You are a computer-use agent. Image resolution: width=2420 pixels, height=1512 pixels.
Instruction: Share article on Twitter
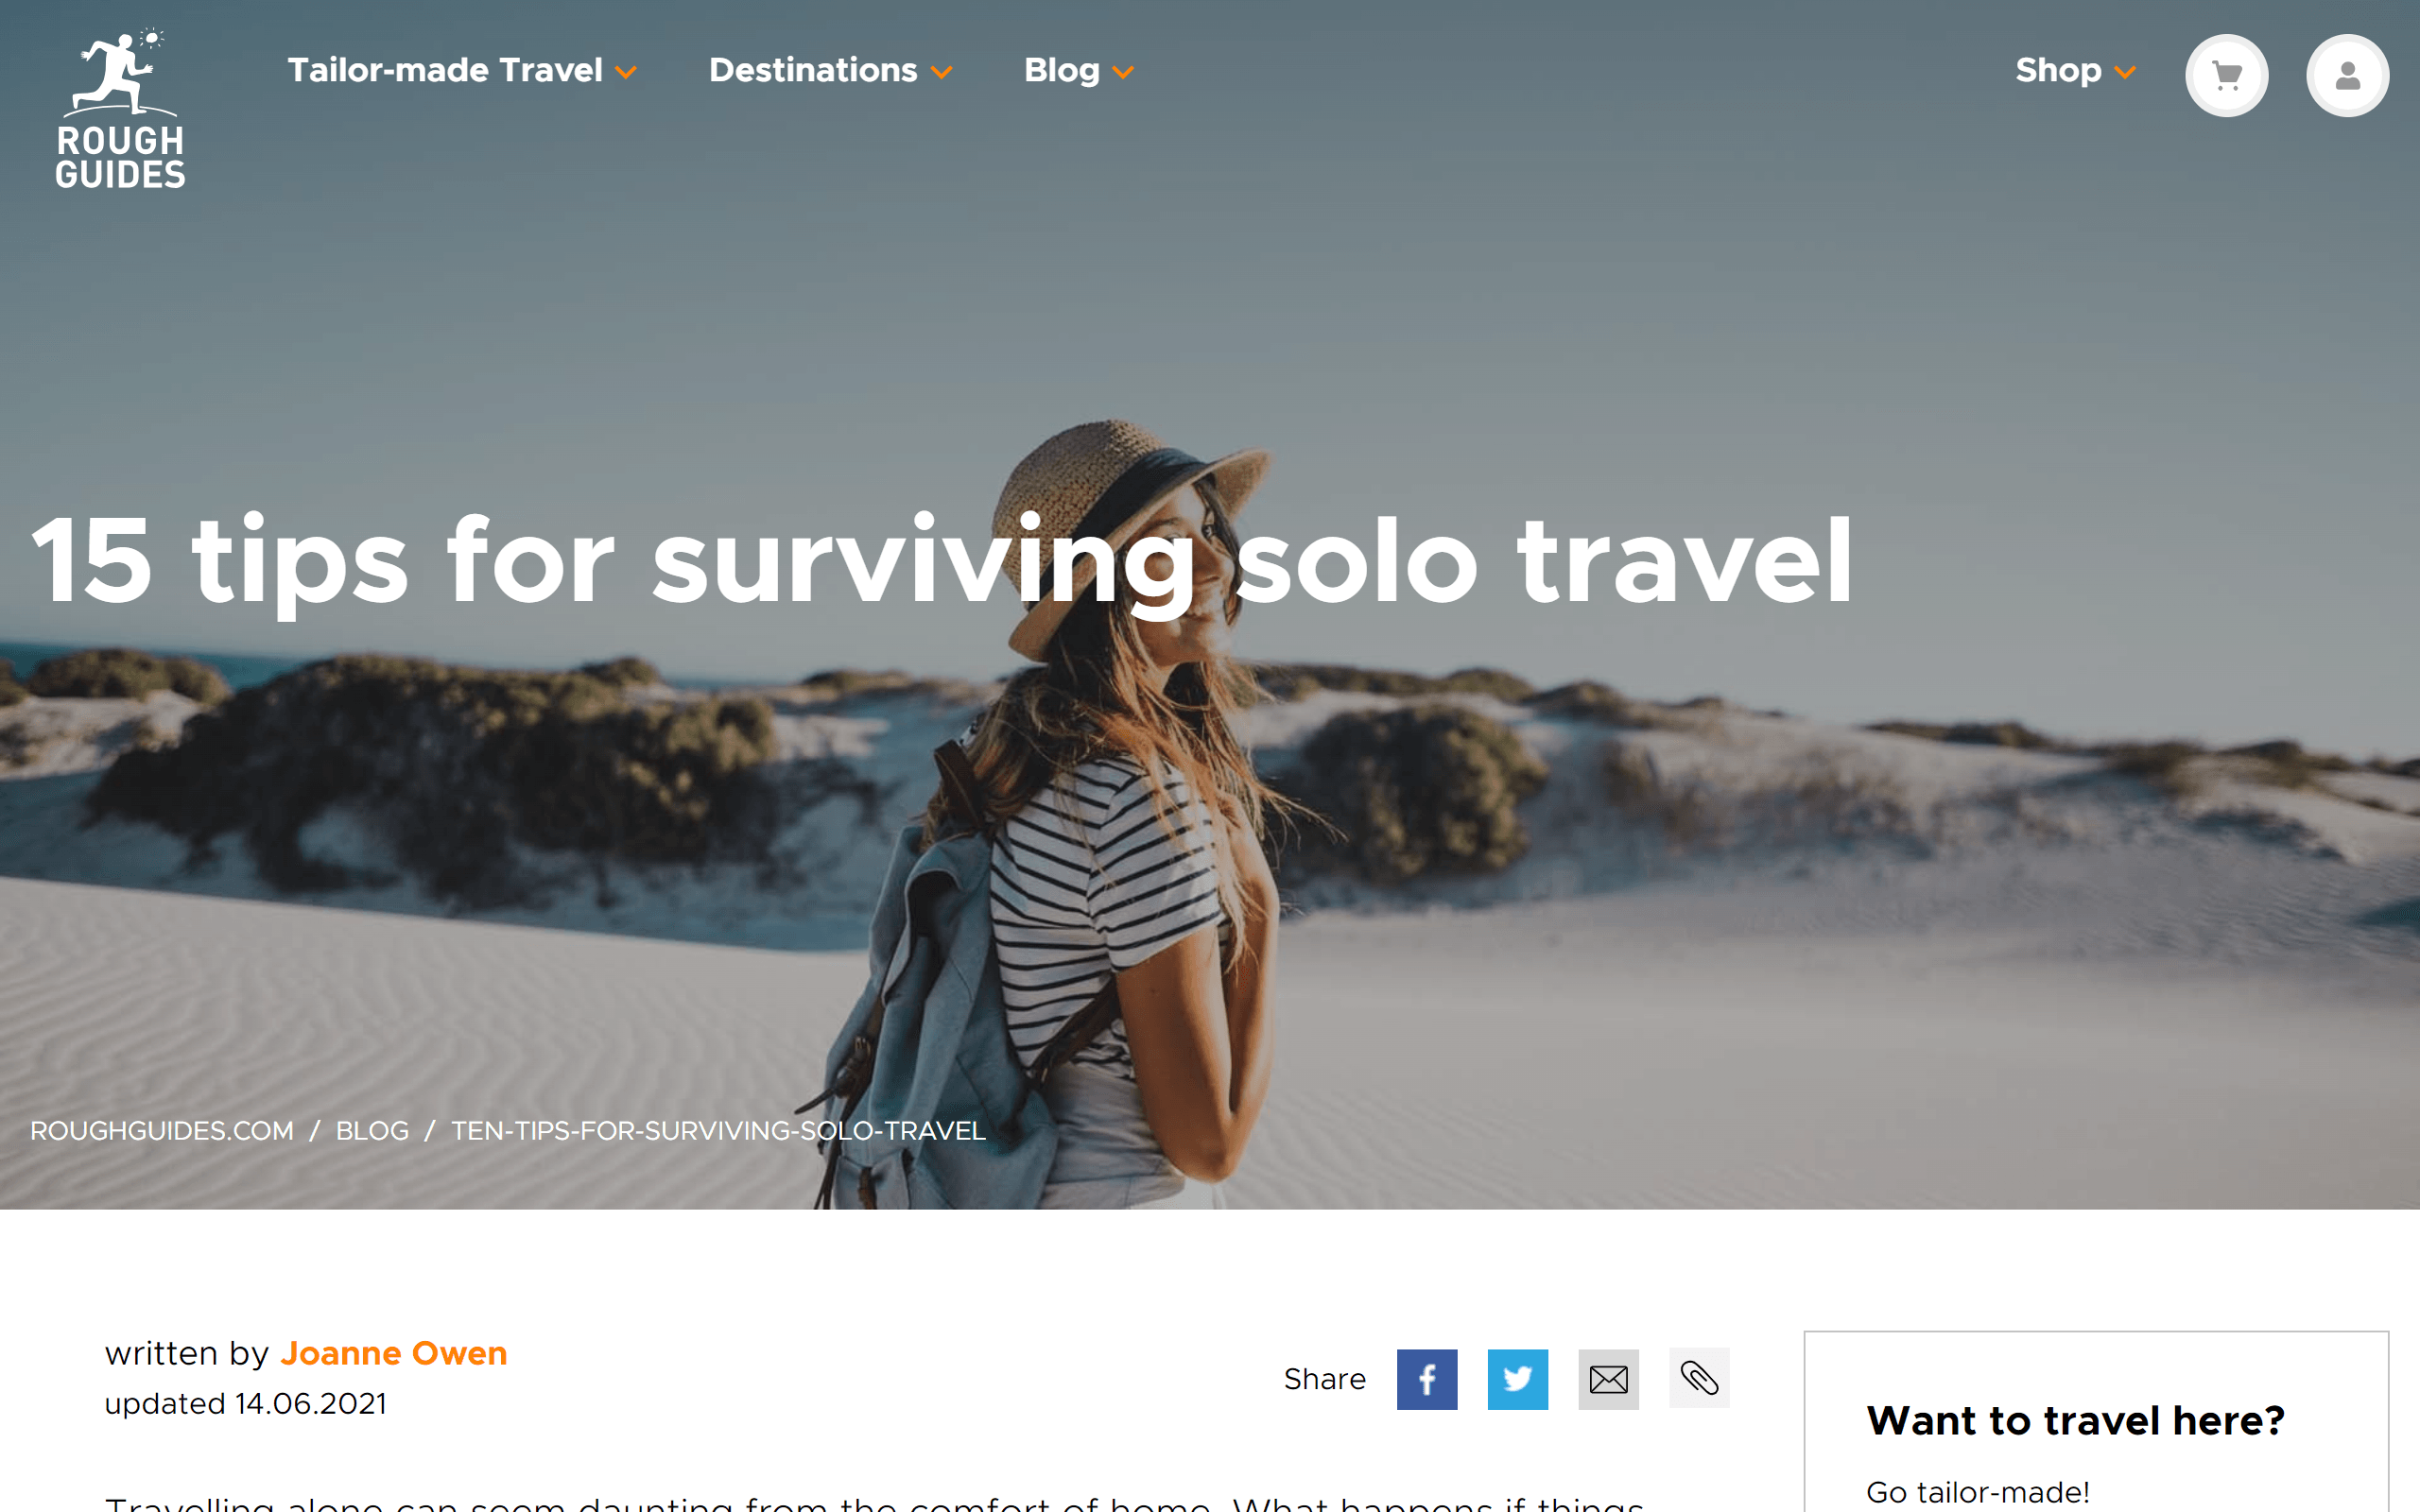tap(1517, 1379)
